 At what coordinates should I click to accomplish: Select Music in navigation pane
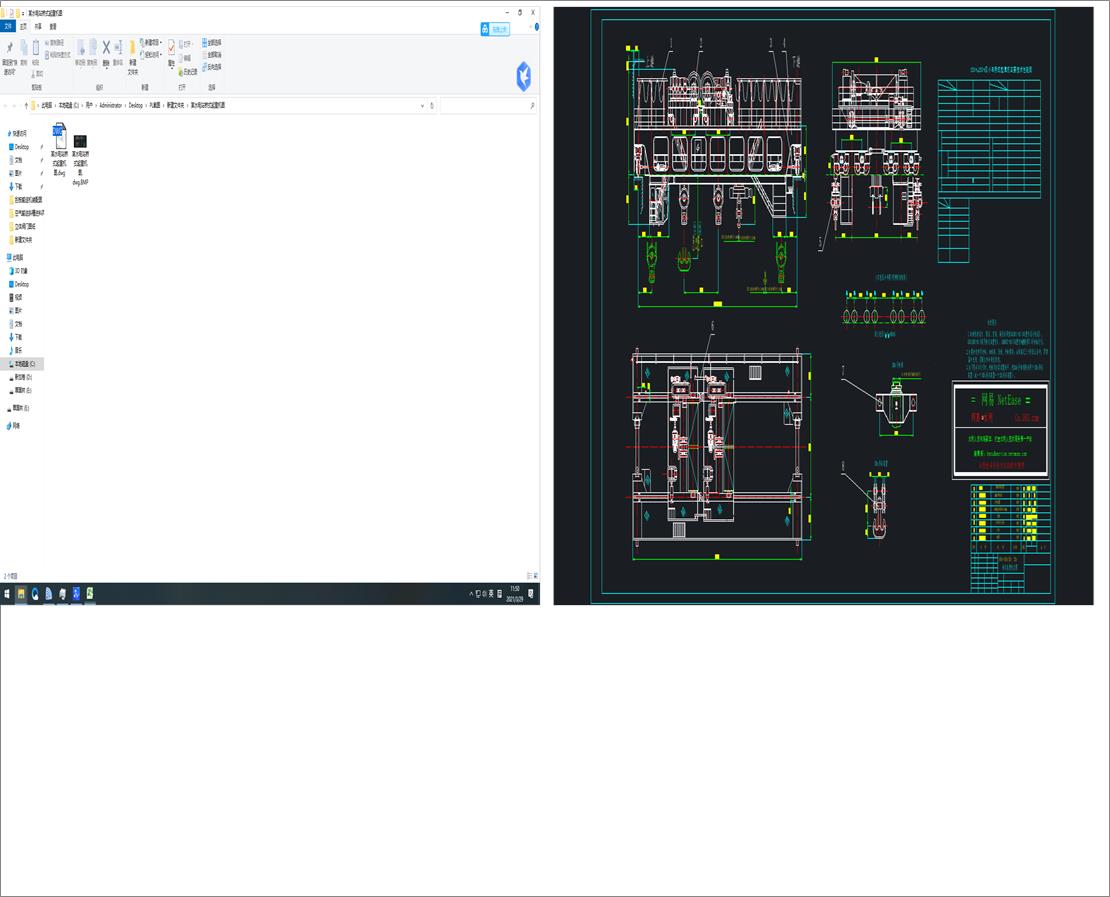[16, 350]
